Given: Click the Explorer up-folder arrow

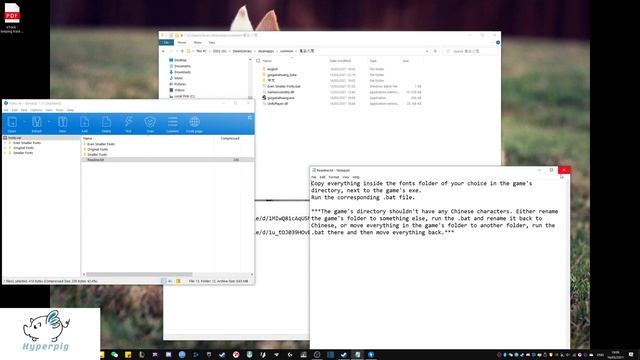Looking at the screenshot, I should point(182,51).
